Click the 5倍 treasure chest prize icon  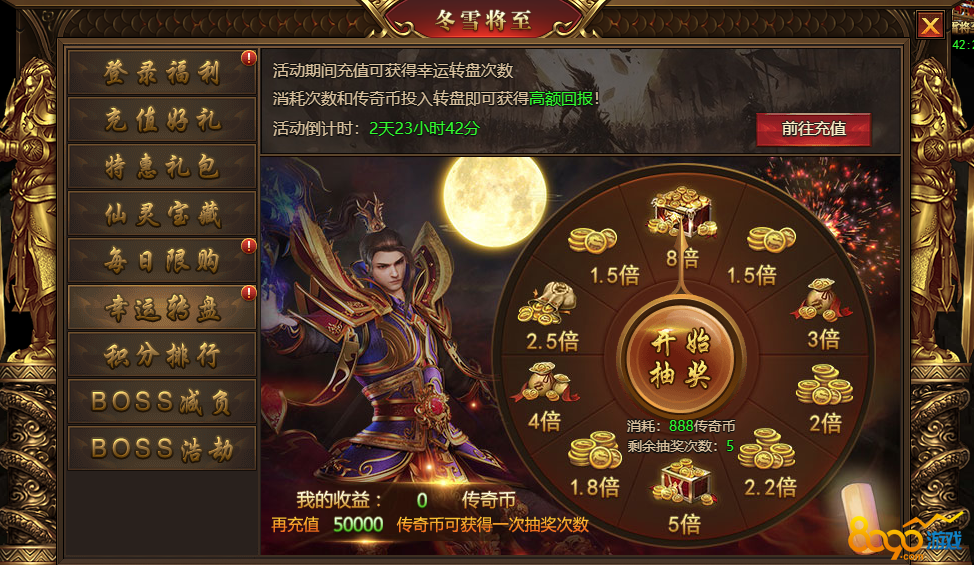point(683,482)
